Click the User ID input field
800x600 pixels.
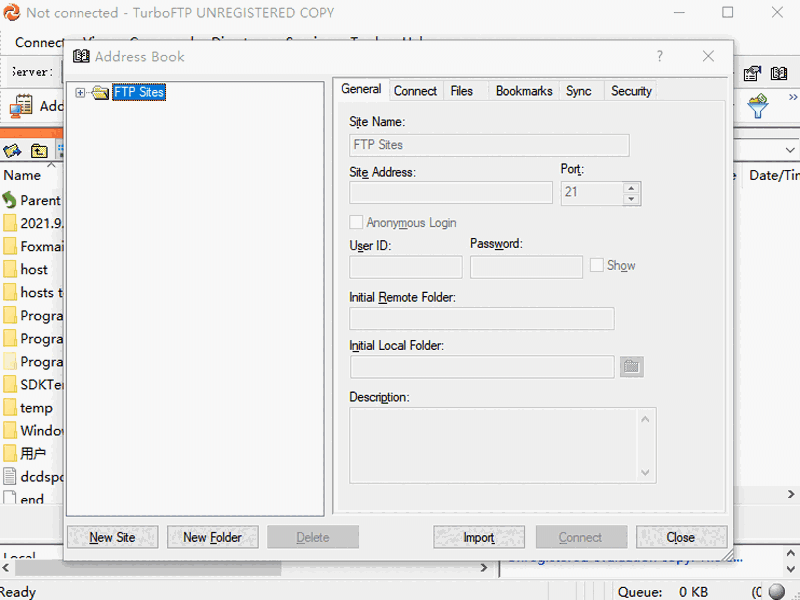[x=406, y=267]
